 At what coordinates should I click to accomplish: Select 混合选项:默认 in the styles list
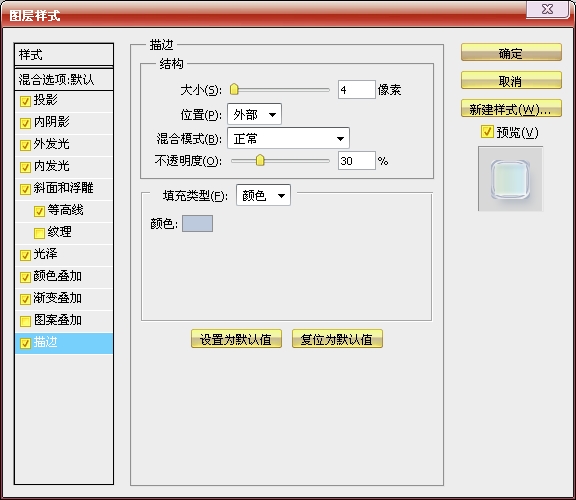point(64,79)
